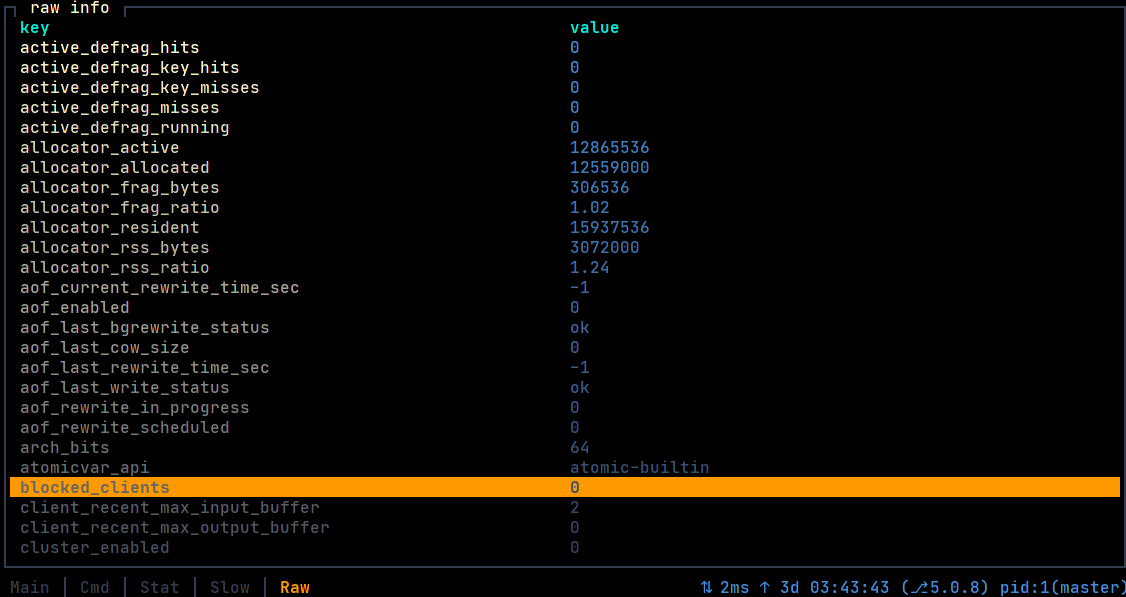This screenshot has height=597, width=1126.
Task: Open the Stat tab
Action: [x=160, y=588]
